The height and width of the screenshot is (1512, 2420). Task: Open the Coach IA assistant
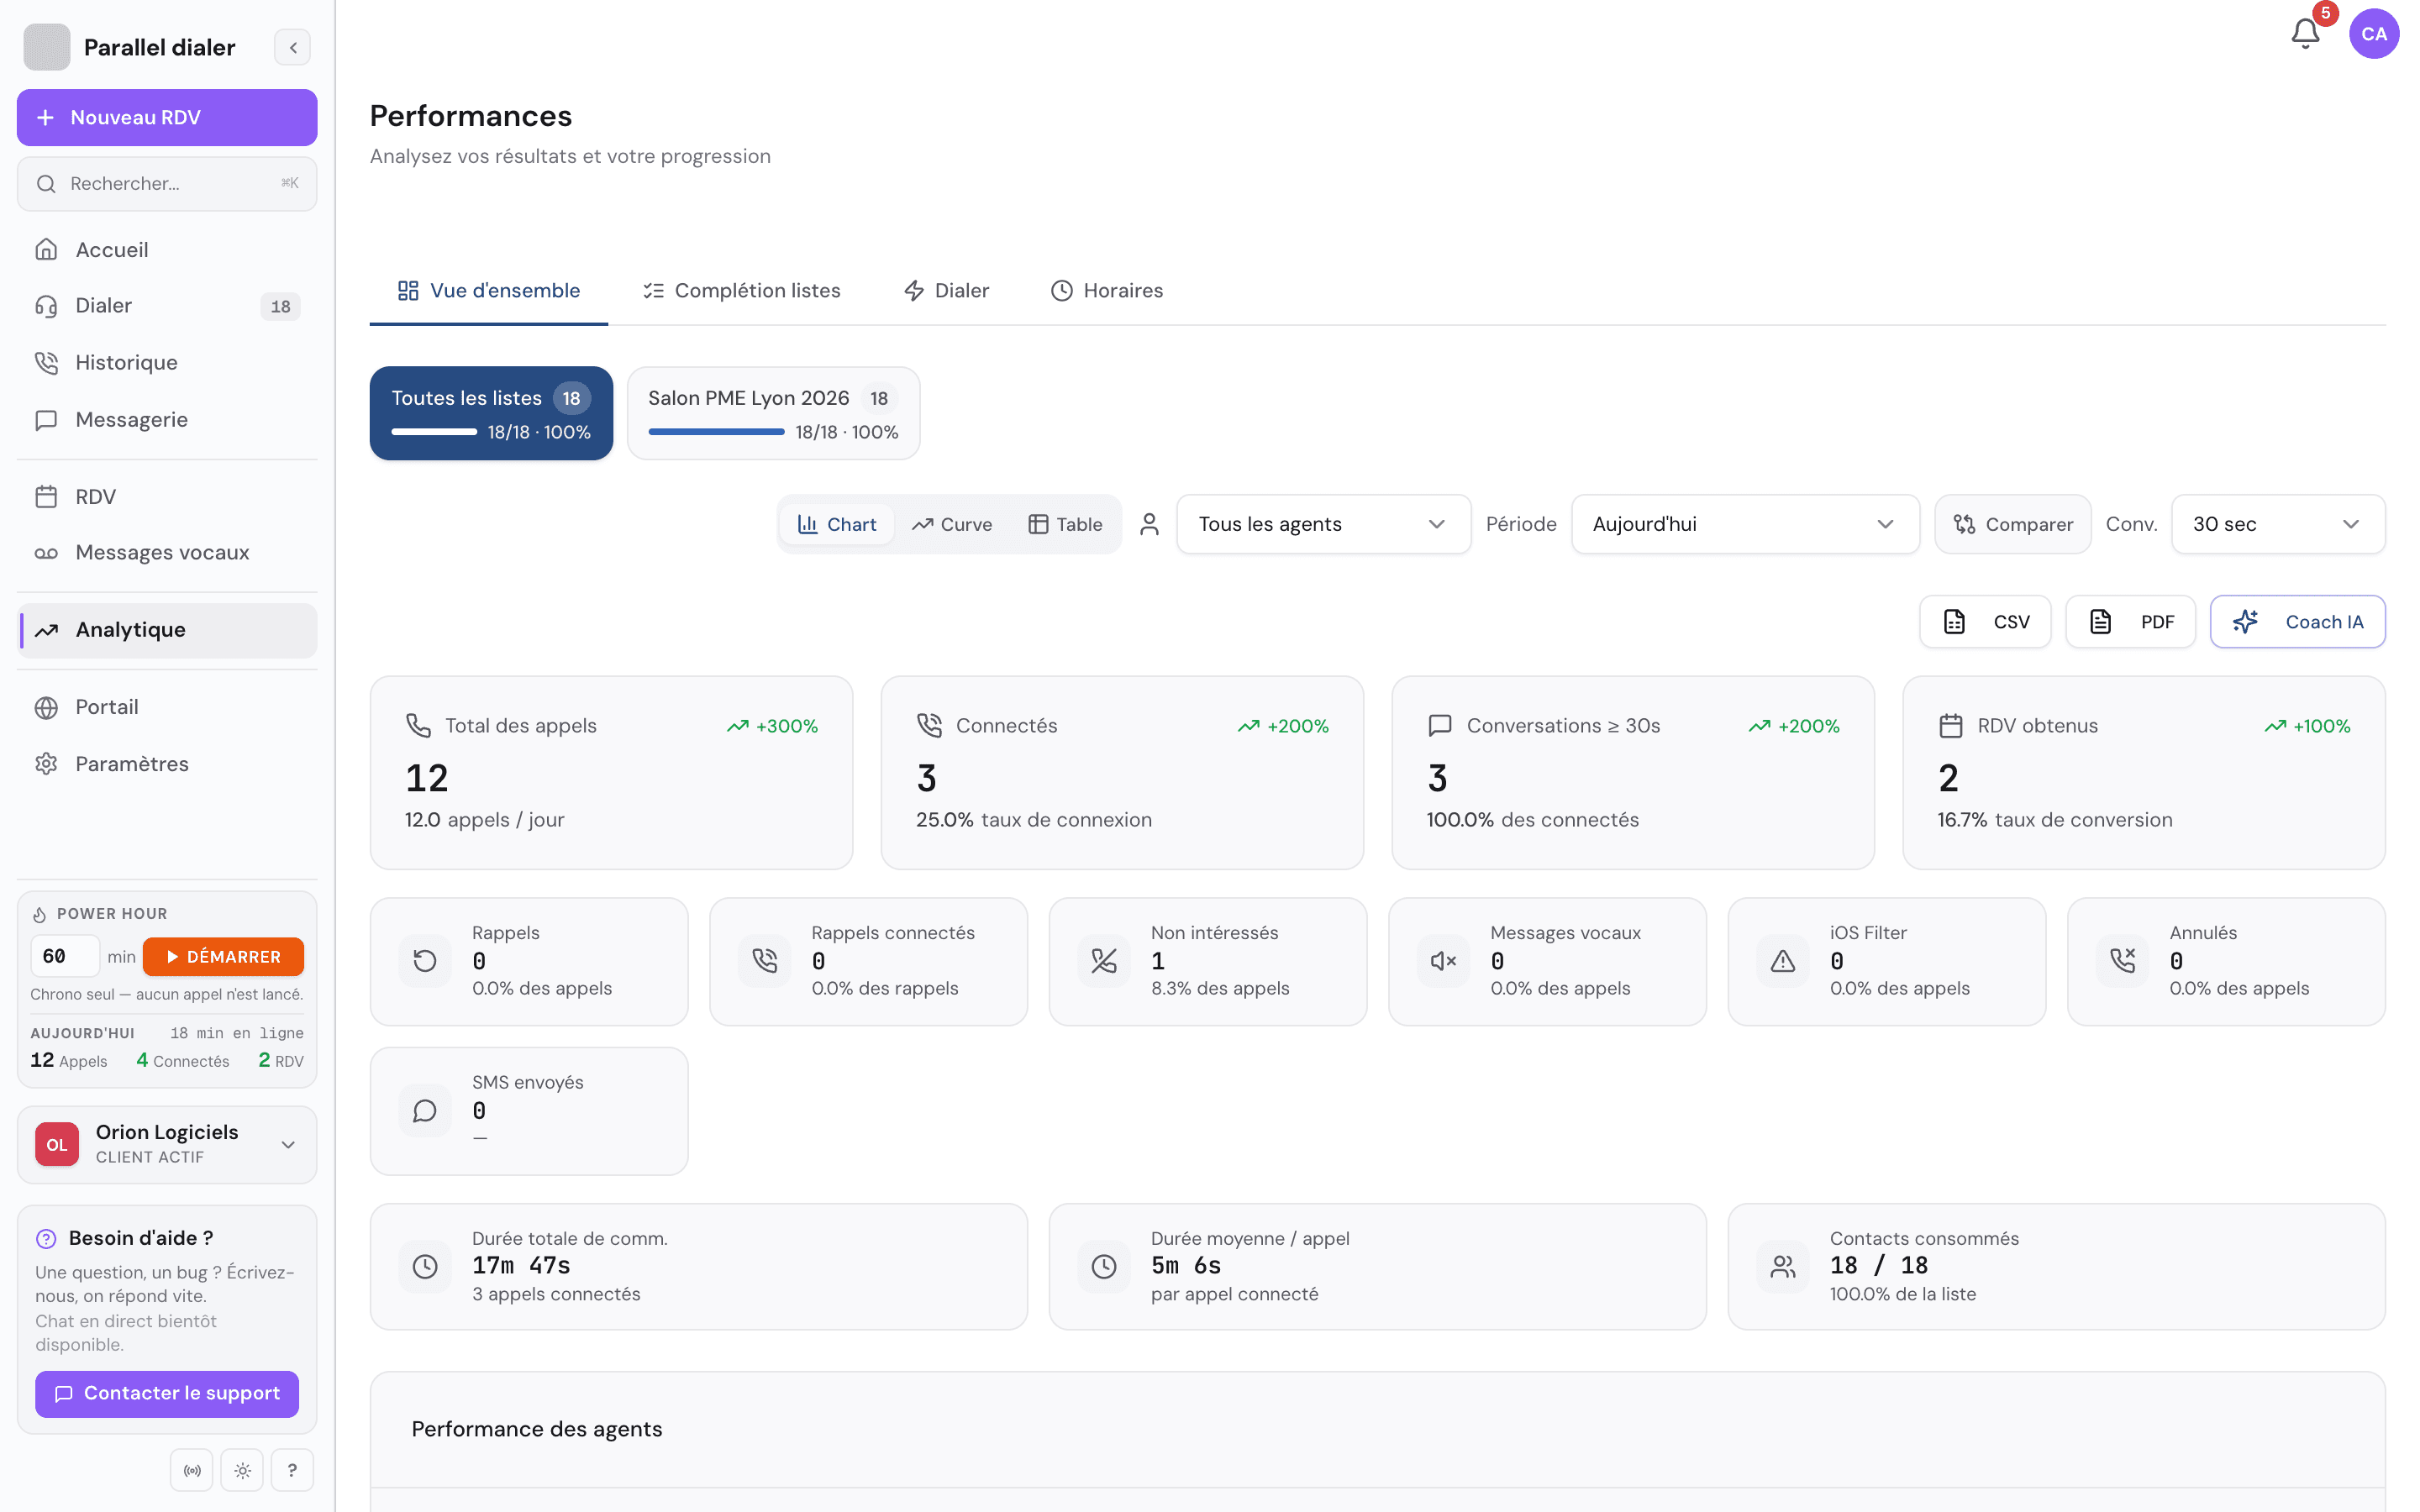click(2298, 621)
